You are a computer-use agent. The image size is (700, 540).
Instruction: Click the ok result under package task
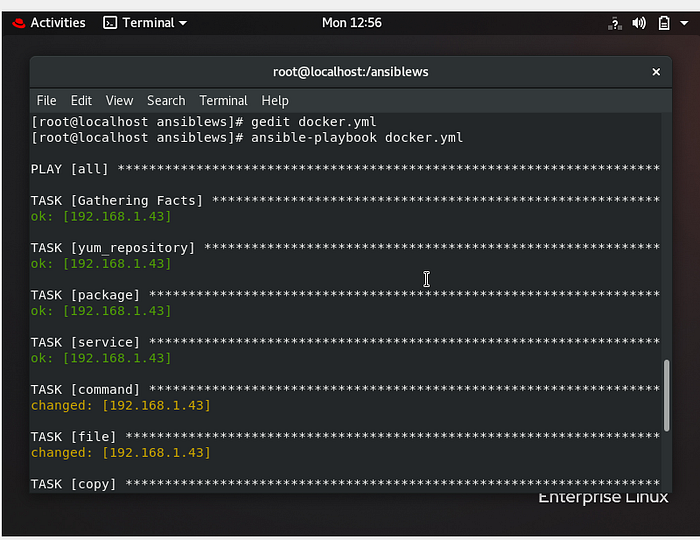101,311
